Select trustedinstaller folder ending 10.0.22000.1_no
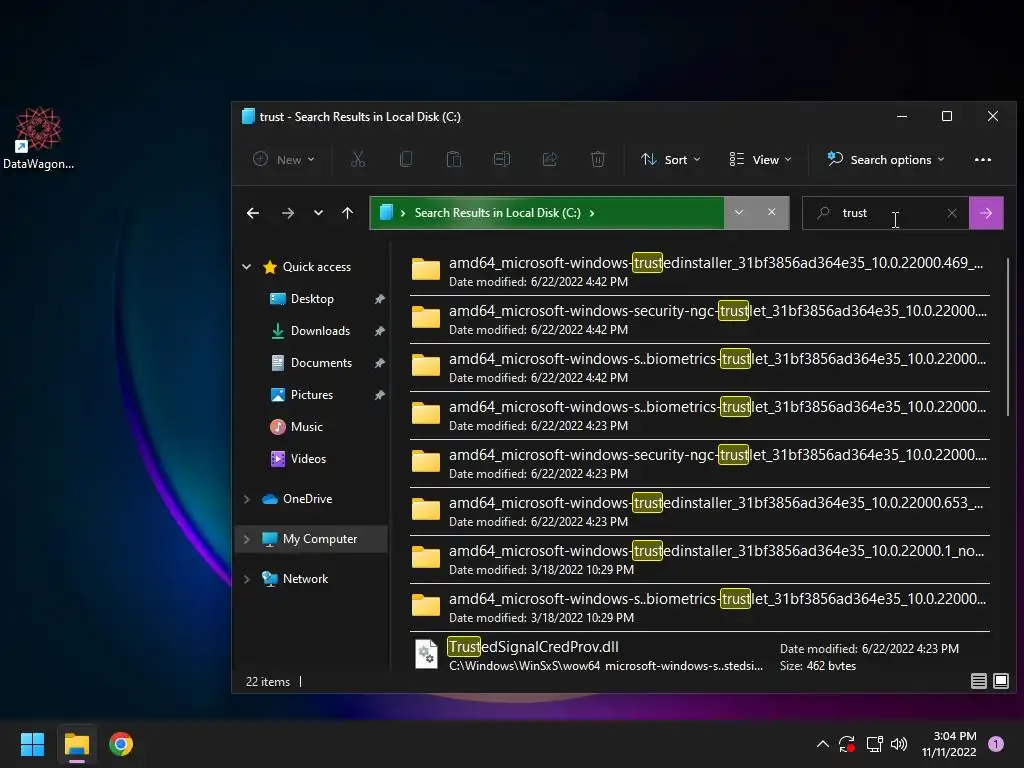This screenshot has width=1024, height=768. click(699, 560)
